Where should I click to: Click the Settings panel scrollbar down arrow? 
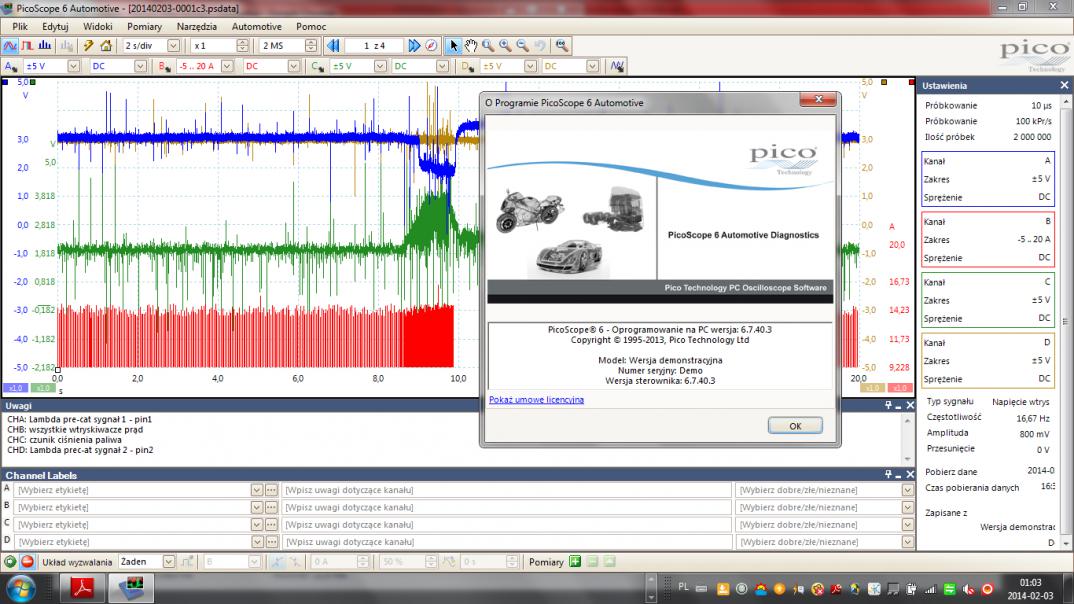[1065, 543]
